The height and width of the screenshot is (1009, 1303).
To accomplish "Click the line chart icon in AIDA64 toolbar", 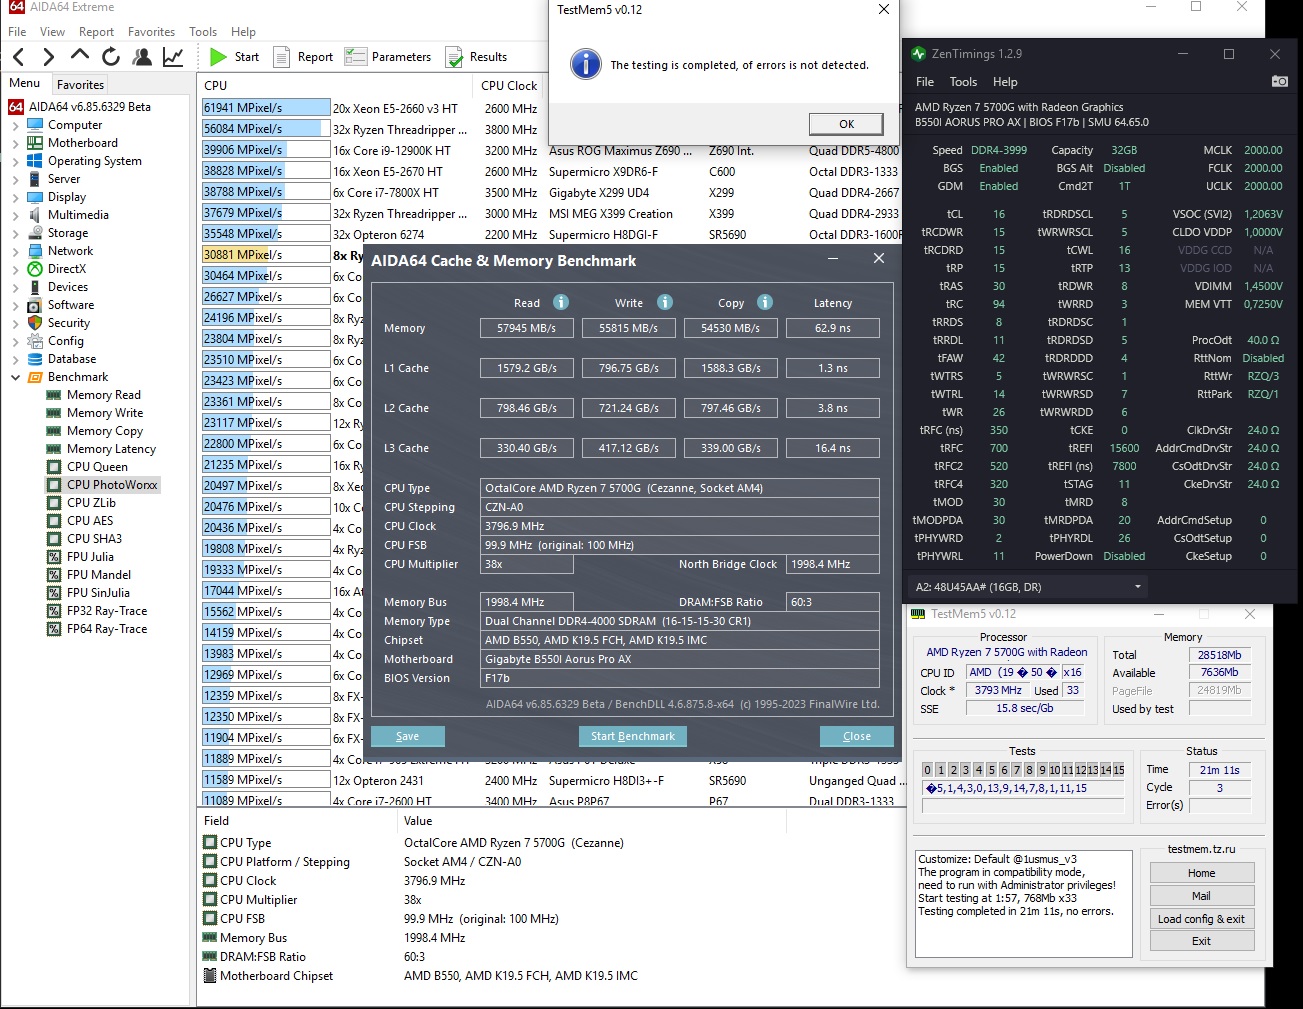I will (x=173, y=57).
